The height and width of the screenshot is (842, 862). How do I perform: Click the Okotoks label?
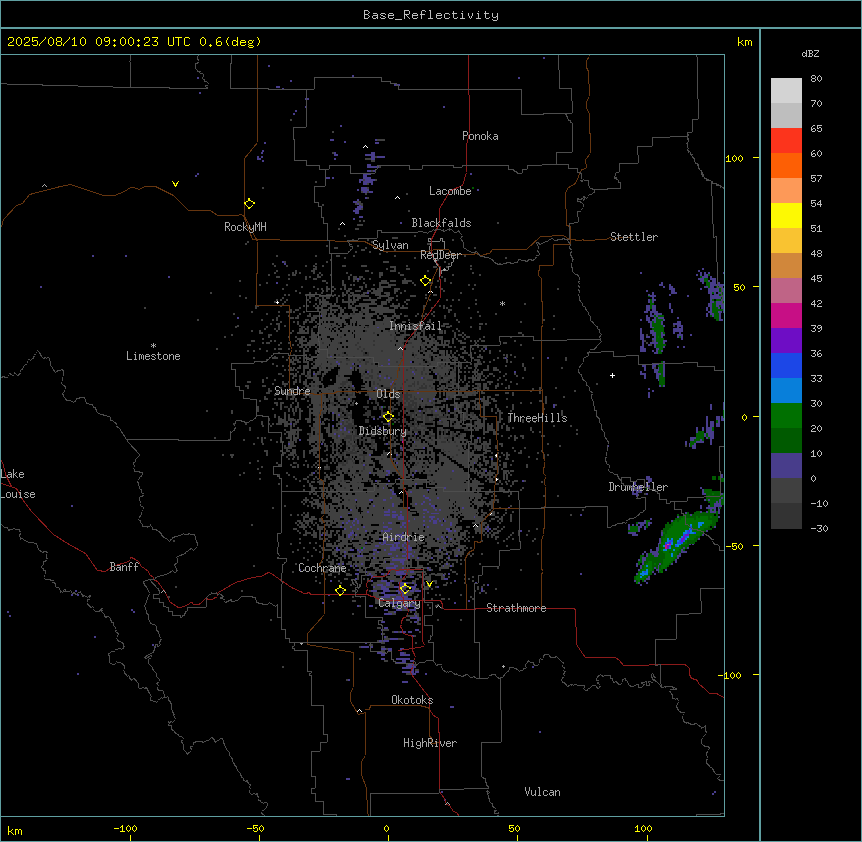pos(412,700)
